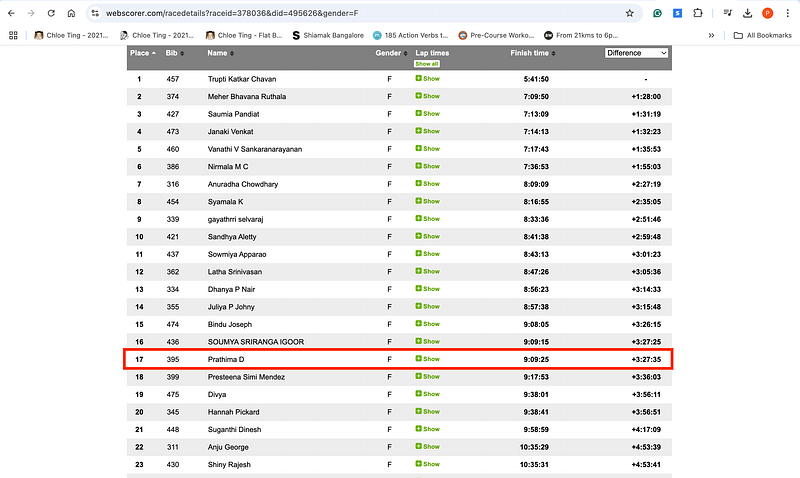
Task: Open the orange profile avatar
Action: 767,13
